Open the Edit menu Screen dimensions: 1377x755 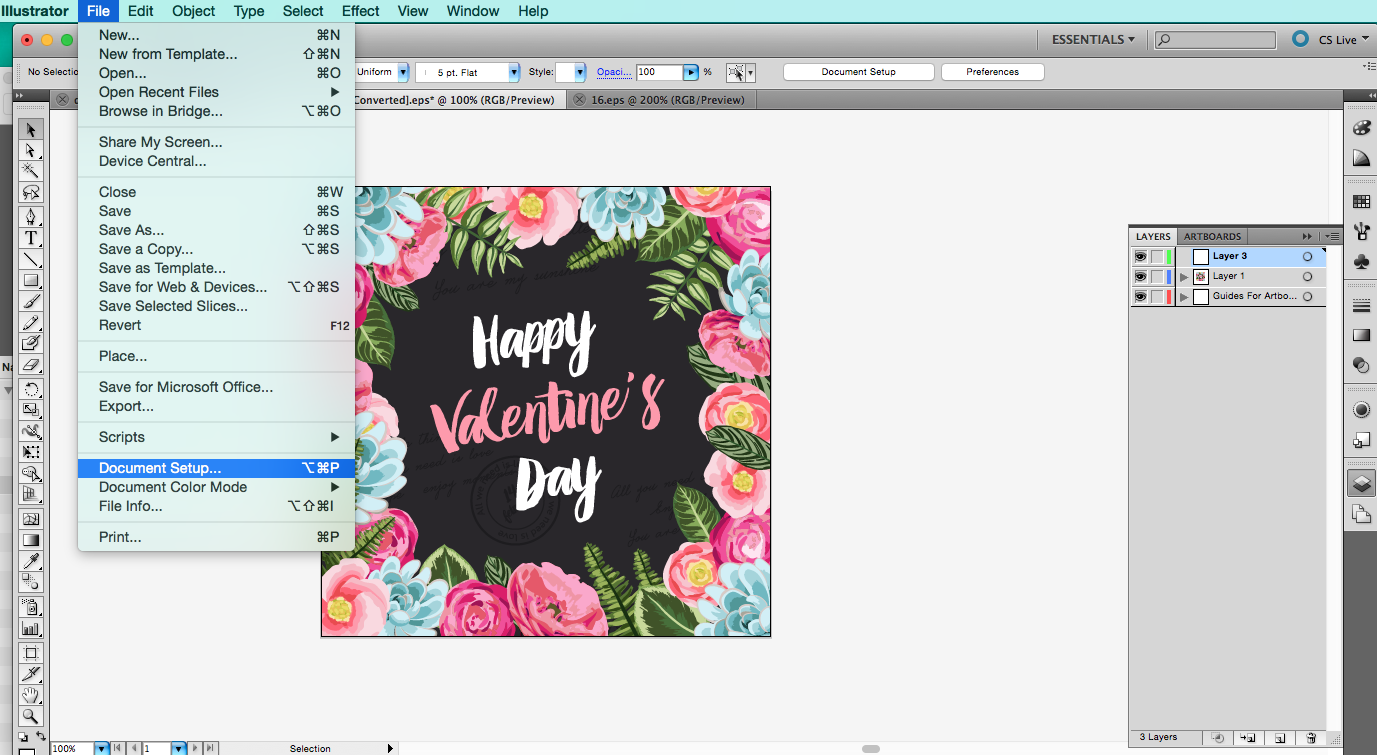pos(140,11)
